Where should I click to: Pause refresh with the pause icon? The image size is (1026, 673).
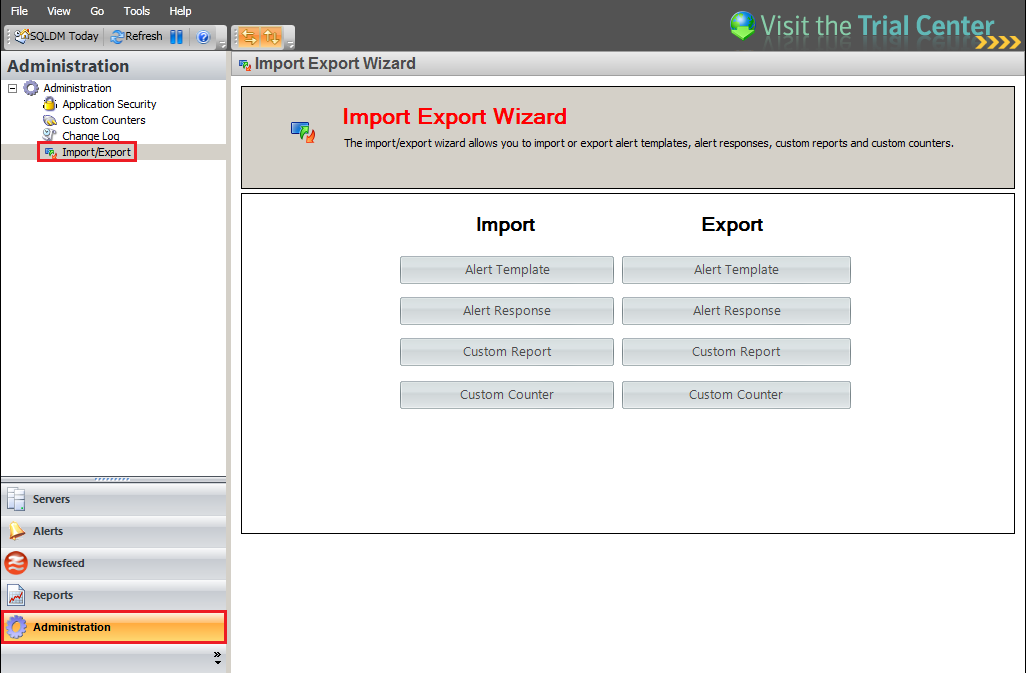point(176,37)
